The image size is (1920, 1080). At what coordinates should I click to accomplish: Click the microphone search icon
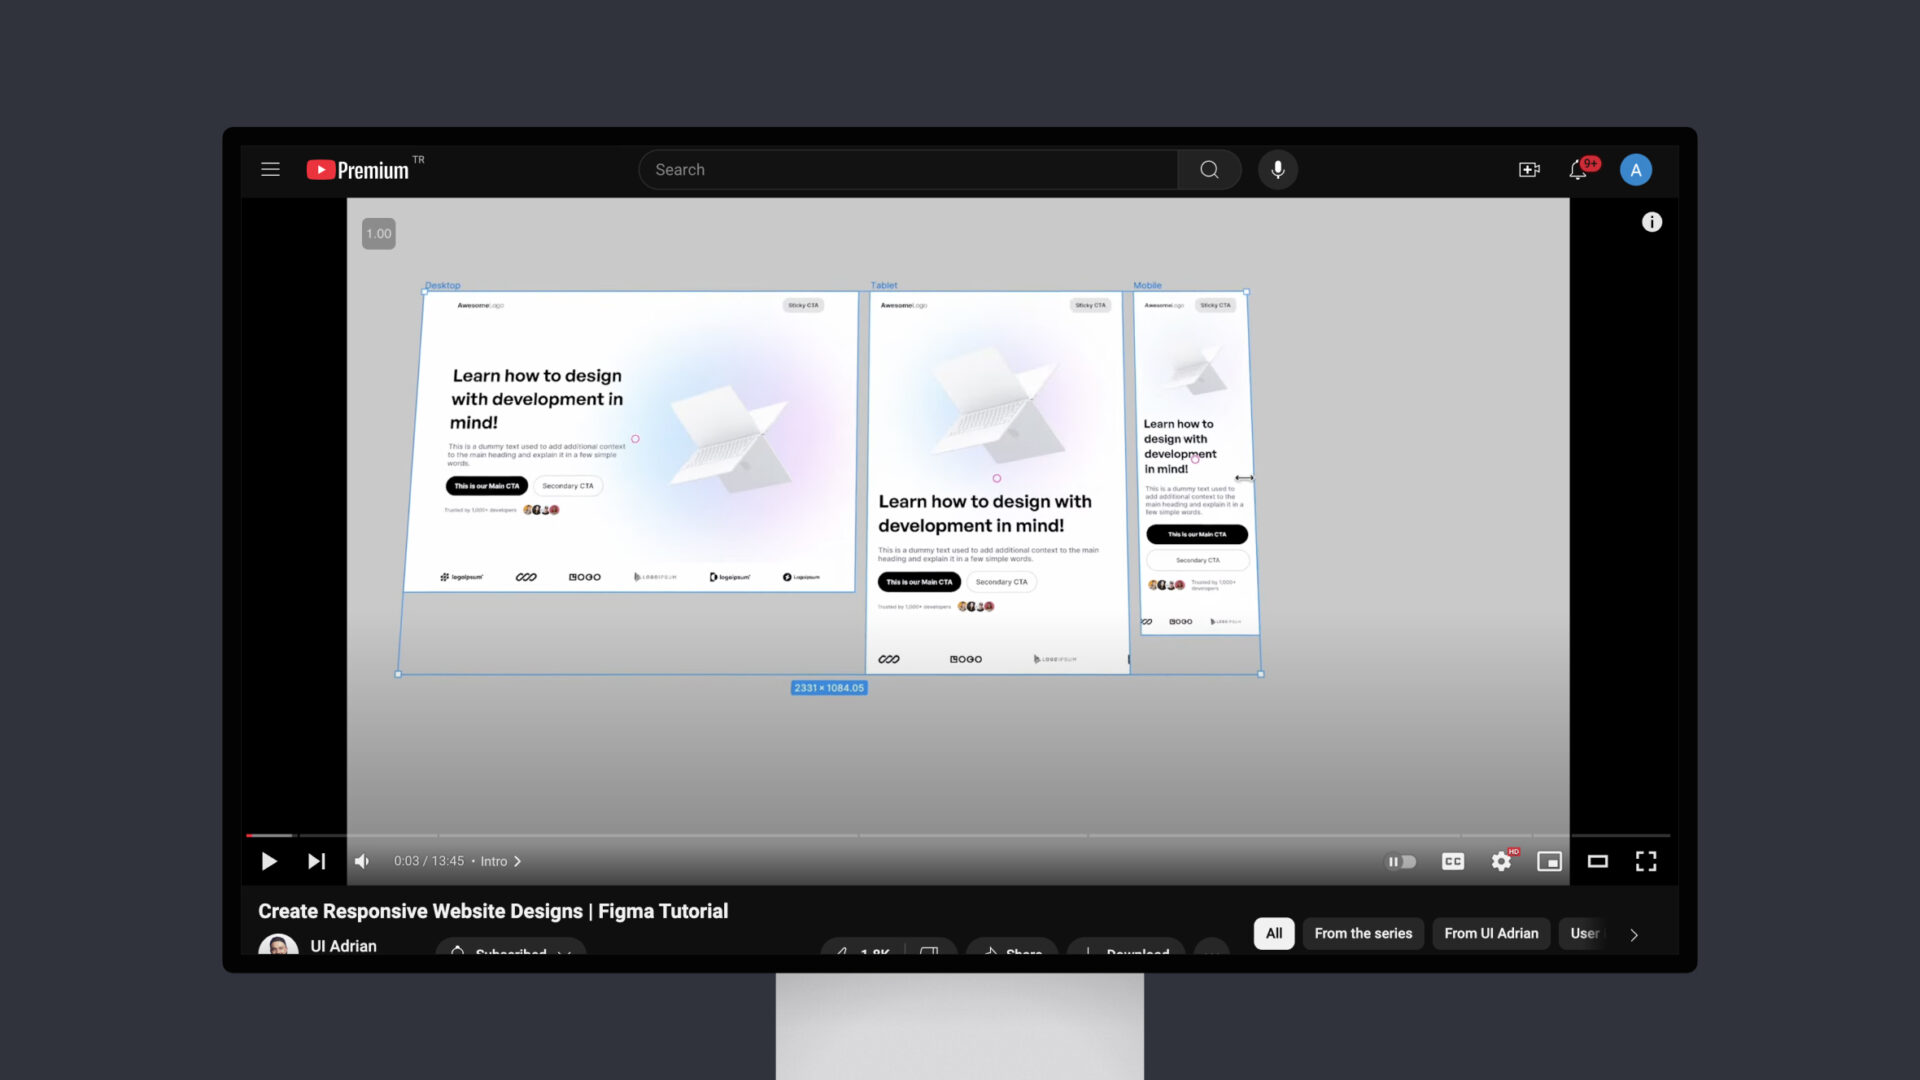[1275, 169]
